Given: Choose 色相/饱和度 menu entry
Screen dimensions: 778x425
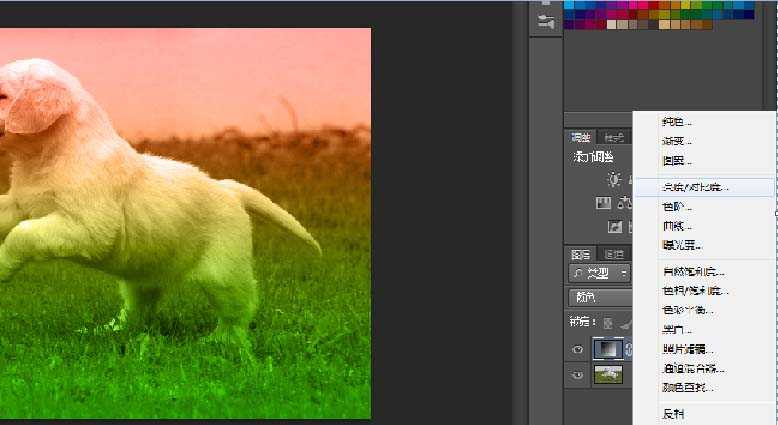Looking at the screenshot, I should tap(695, 291).
